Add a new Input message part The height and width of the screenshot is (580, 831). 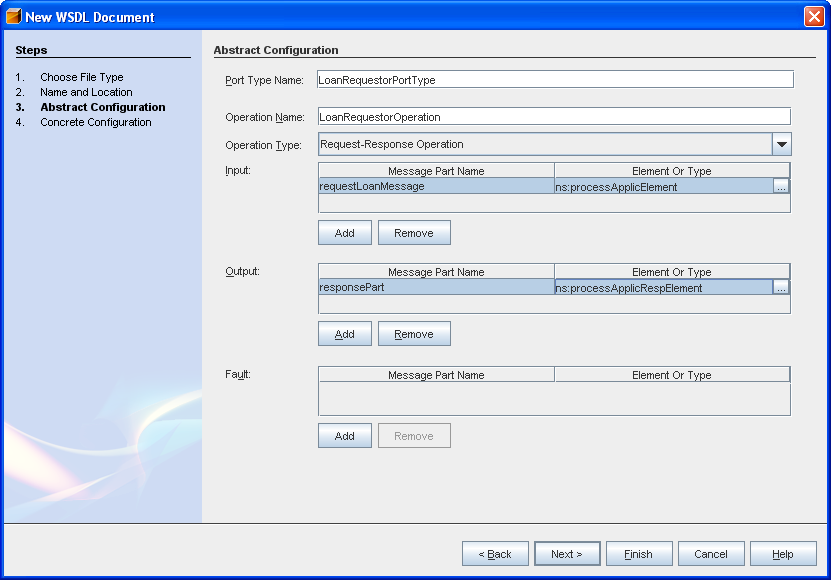point(344,233)
